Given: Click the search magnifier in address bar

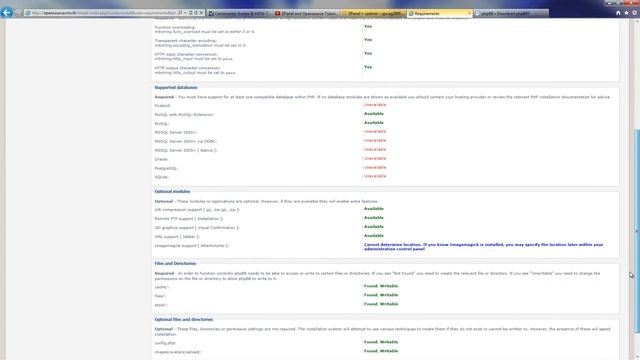Looking at the screenshot, I should 180,13.
